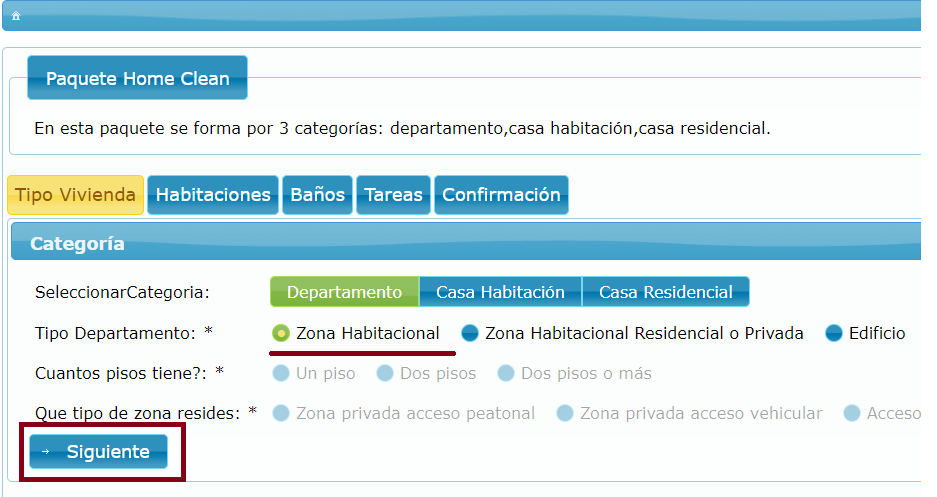The height and width of the screenshot is (497, 937).
Task: Click the Paquete Home Clean header
Action: (x=137, y=79)
